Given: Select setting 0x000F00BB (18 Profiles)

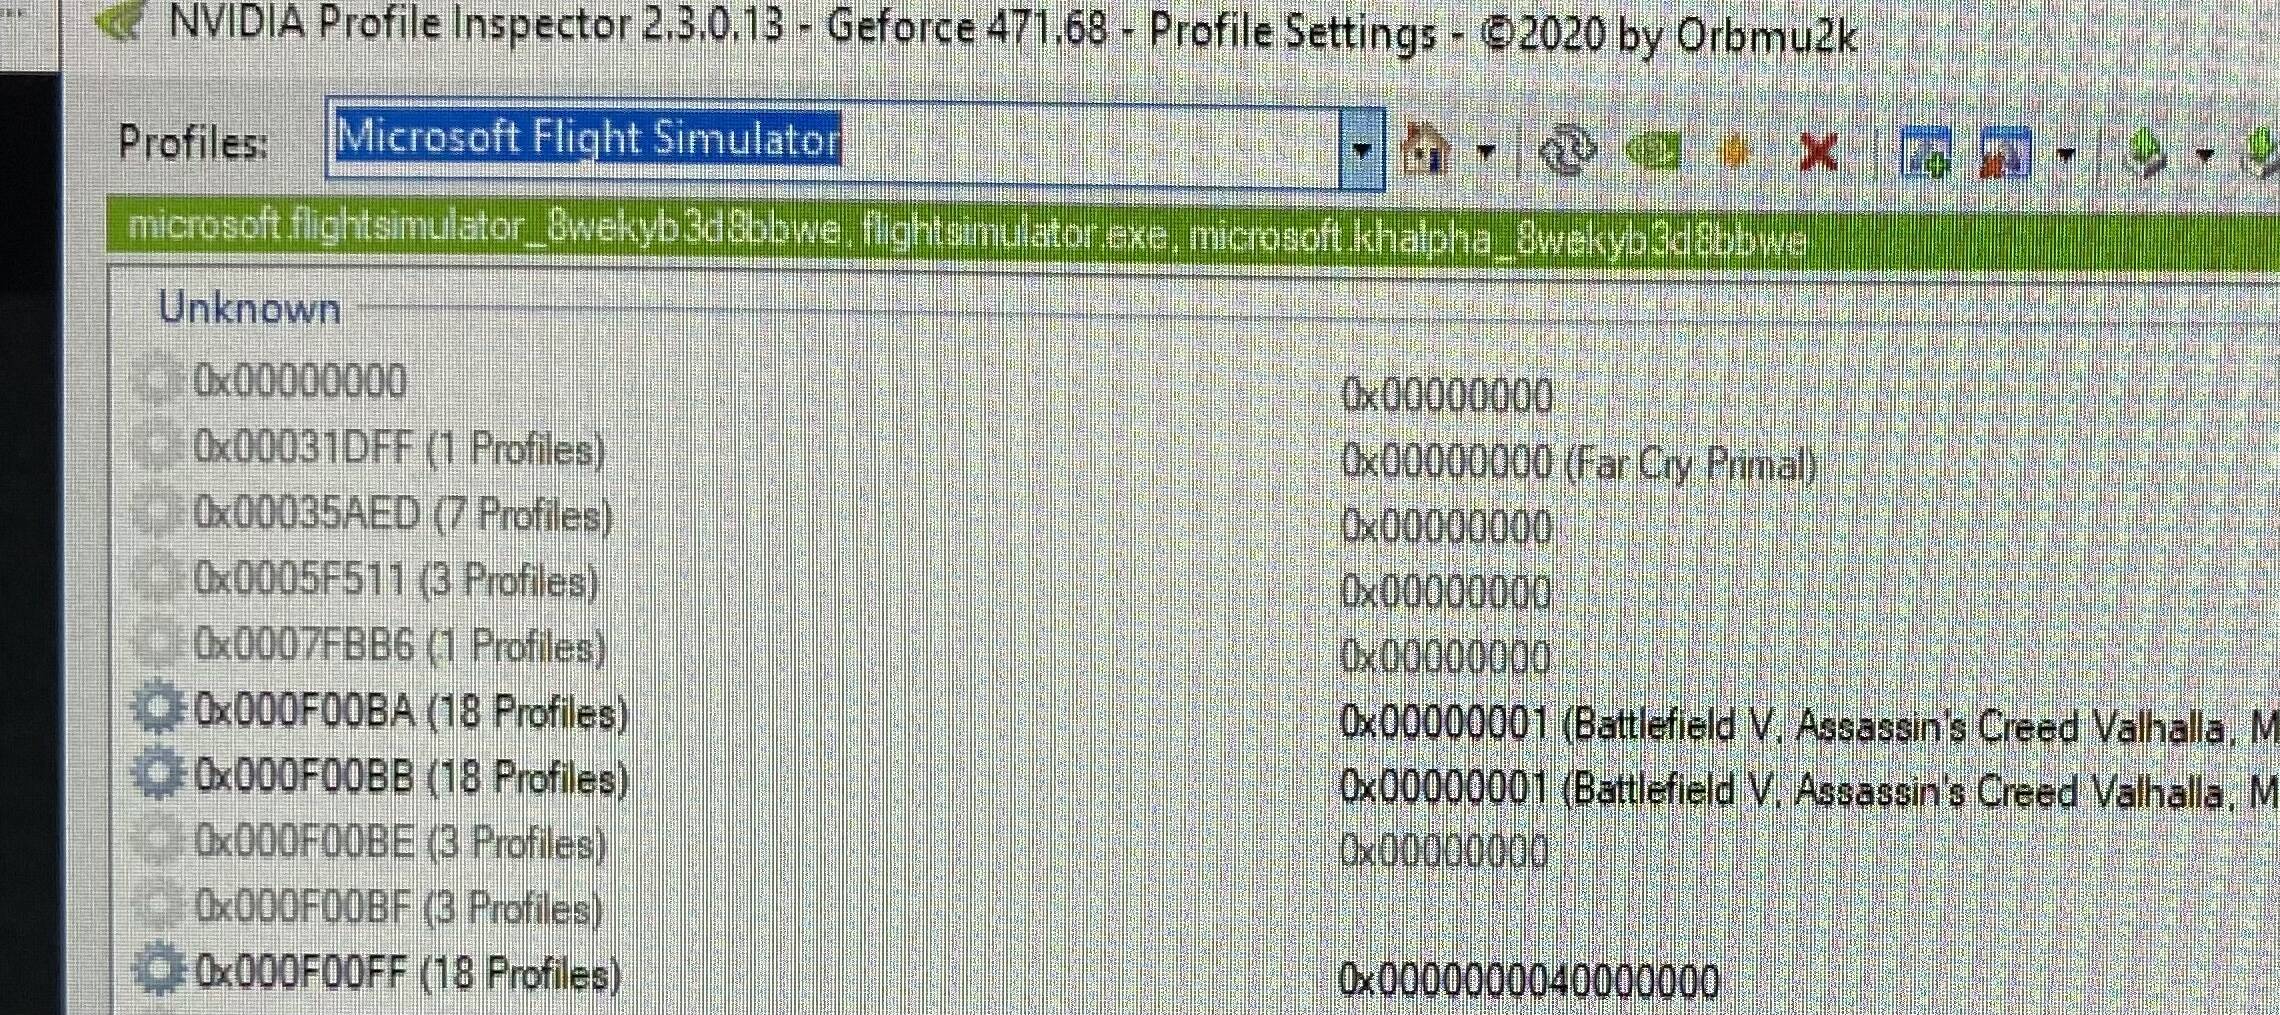Looking at the screenshot, I should (x=411, y=777).
